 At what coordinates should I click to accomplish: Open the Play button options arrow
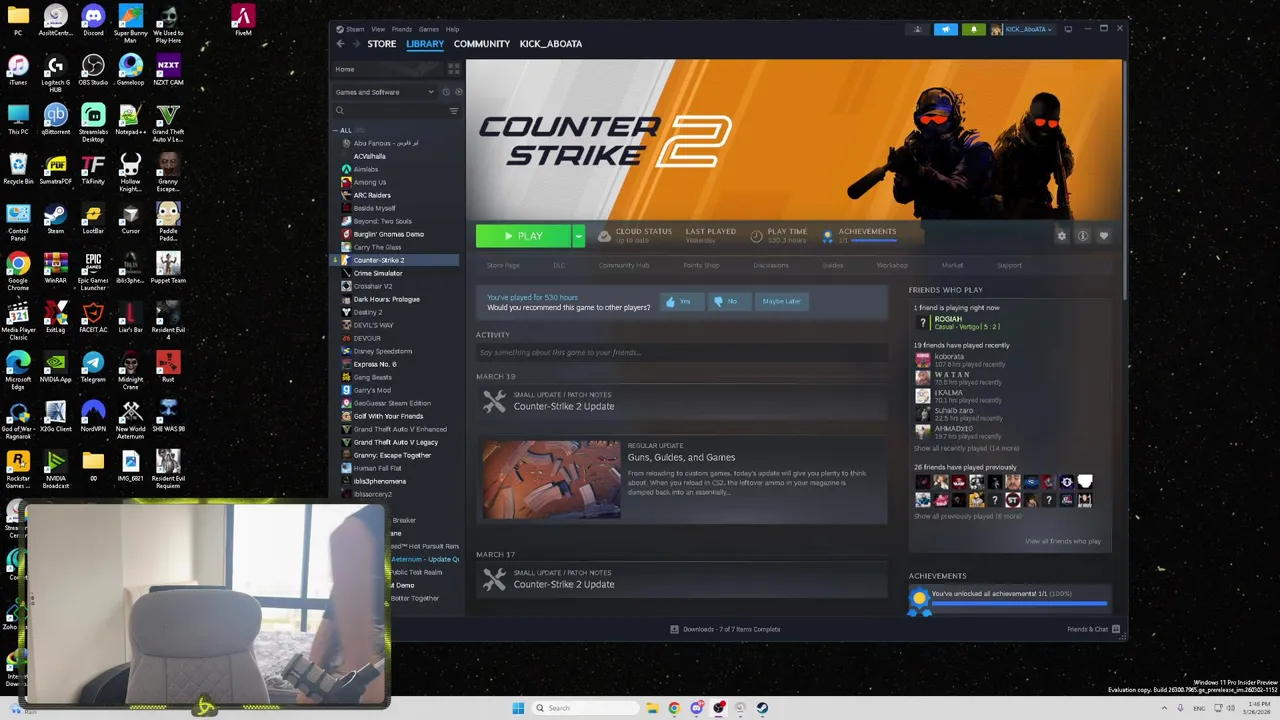coord(577,236)
